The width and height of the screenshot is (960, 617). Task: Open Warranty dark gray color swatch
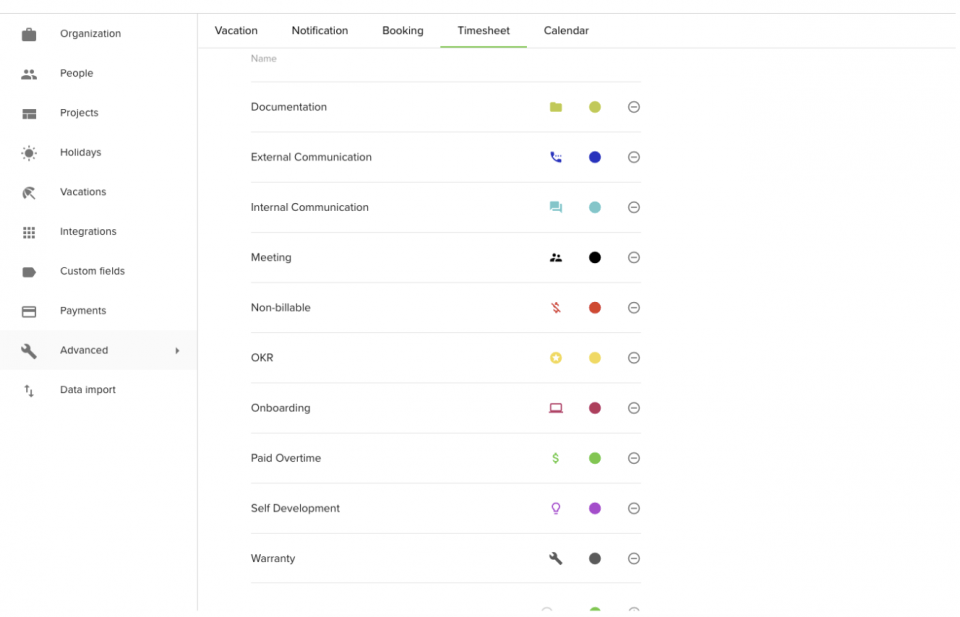click(x=594, y=559)
